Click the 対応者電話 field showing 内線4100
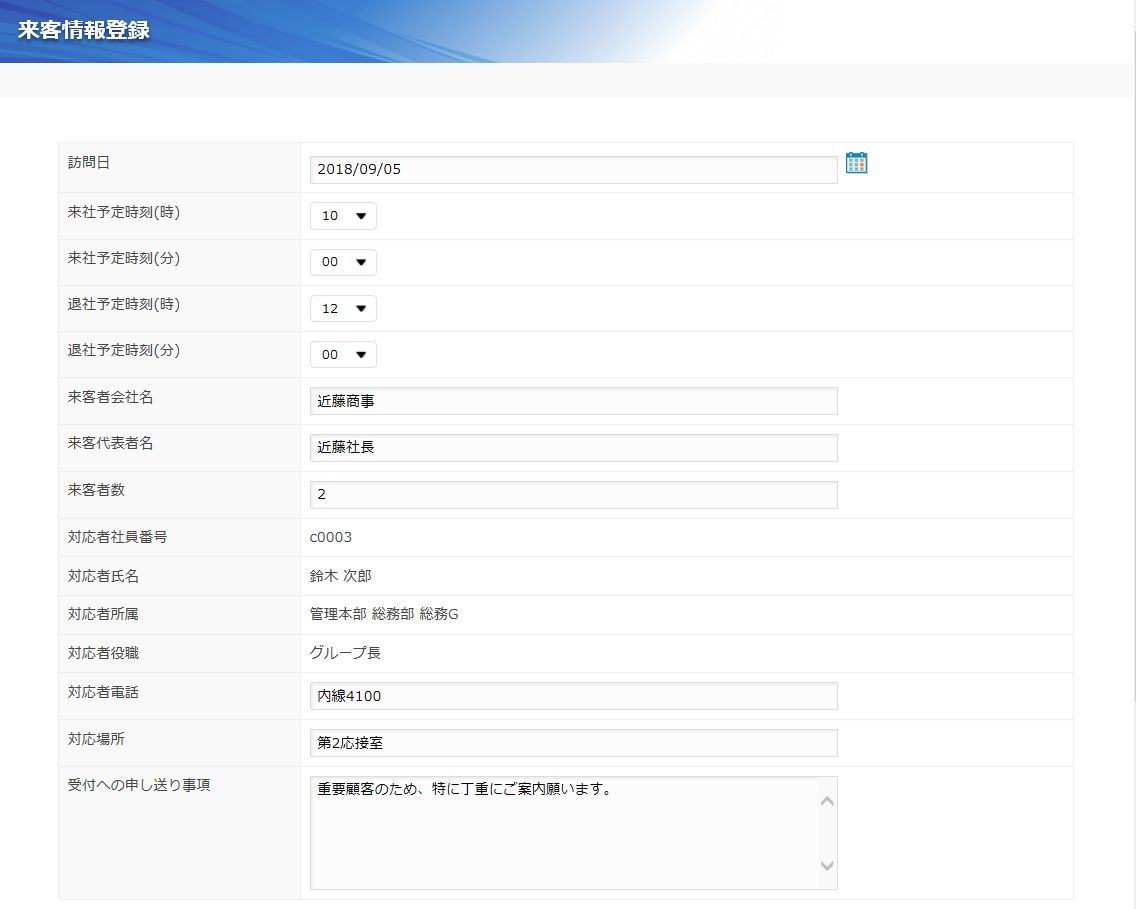Viewport: 1136px width, 909px height. [x=573, y=696]
